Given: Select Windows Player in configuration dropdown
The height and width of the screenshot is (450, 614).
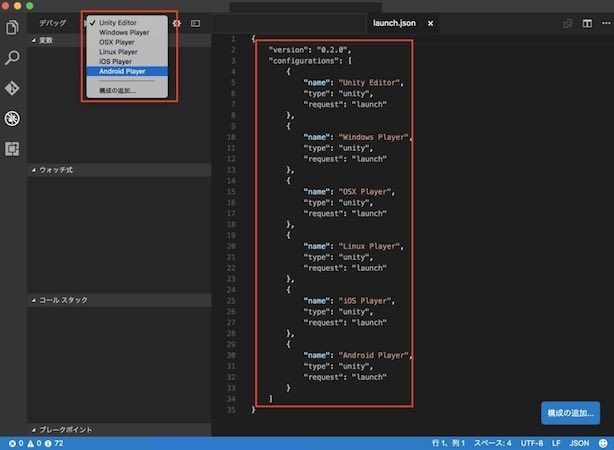Looking at the screenshot, I should [127, 33].
